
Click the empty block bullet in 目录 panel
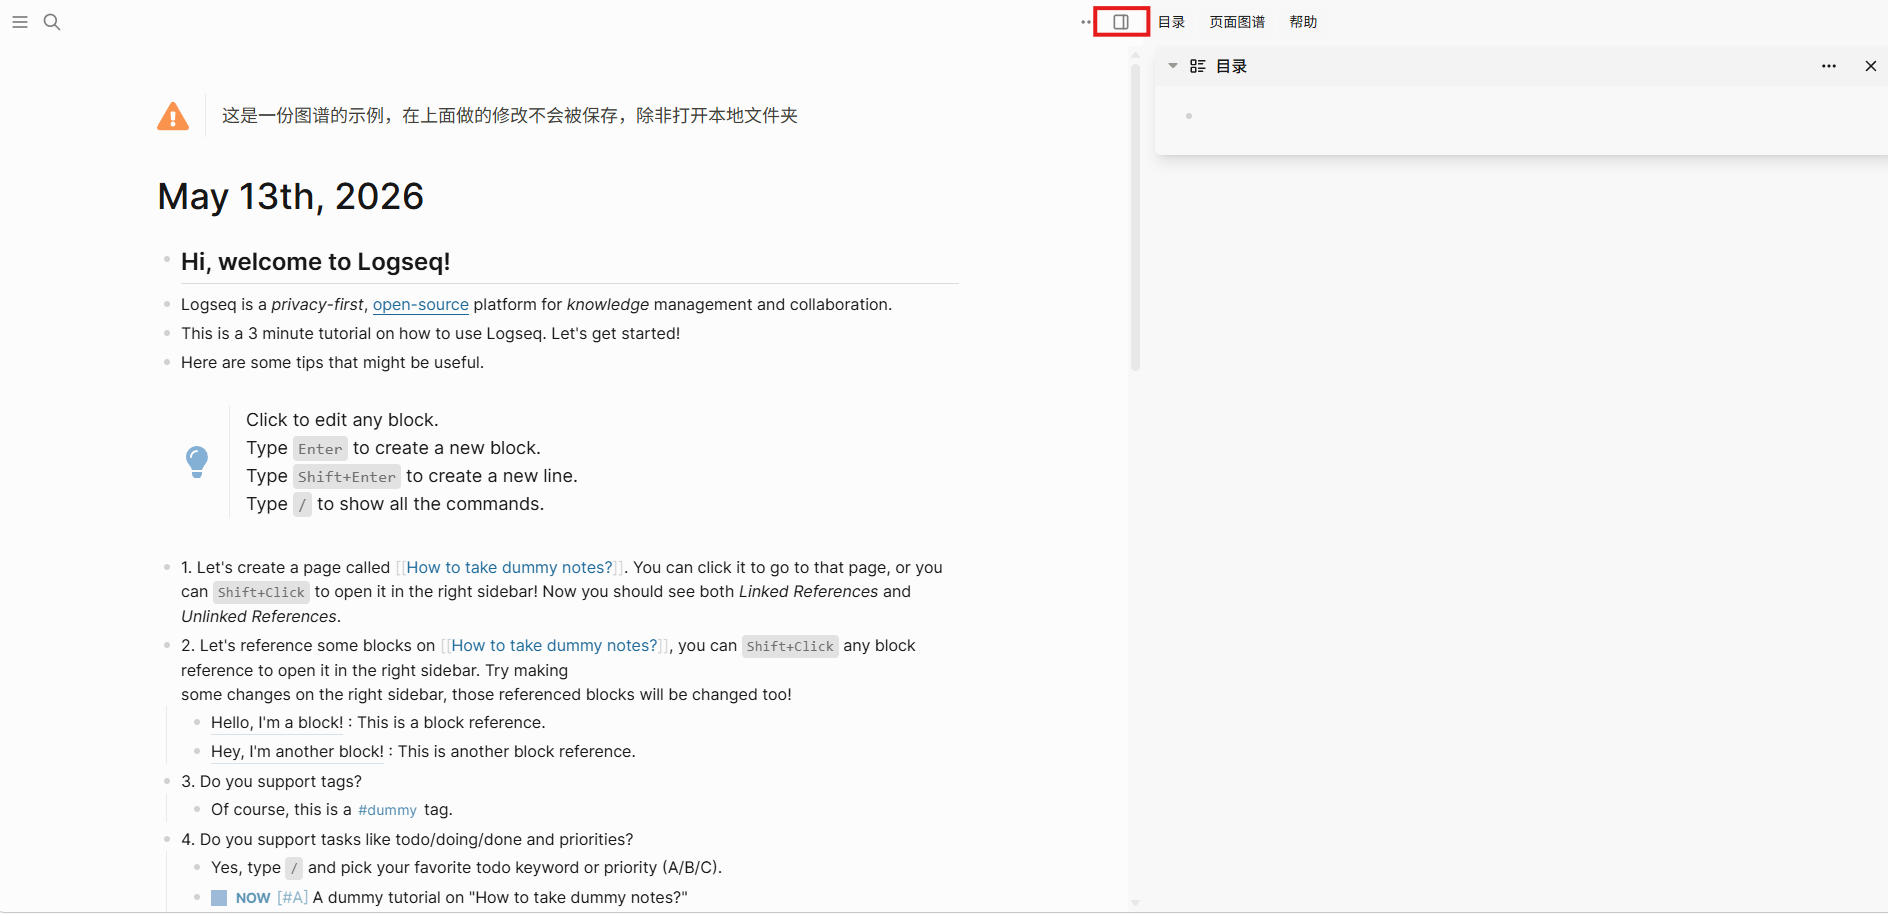tap(1188, 116)
